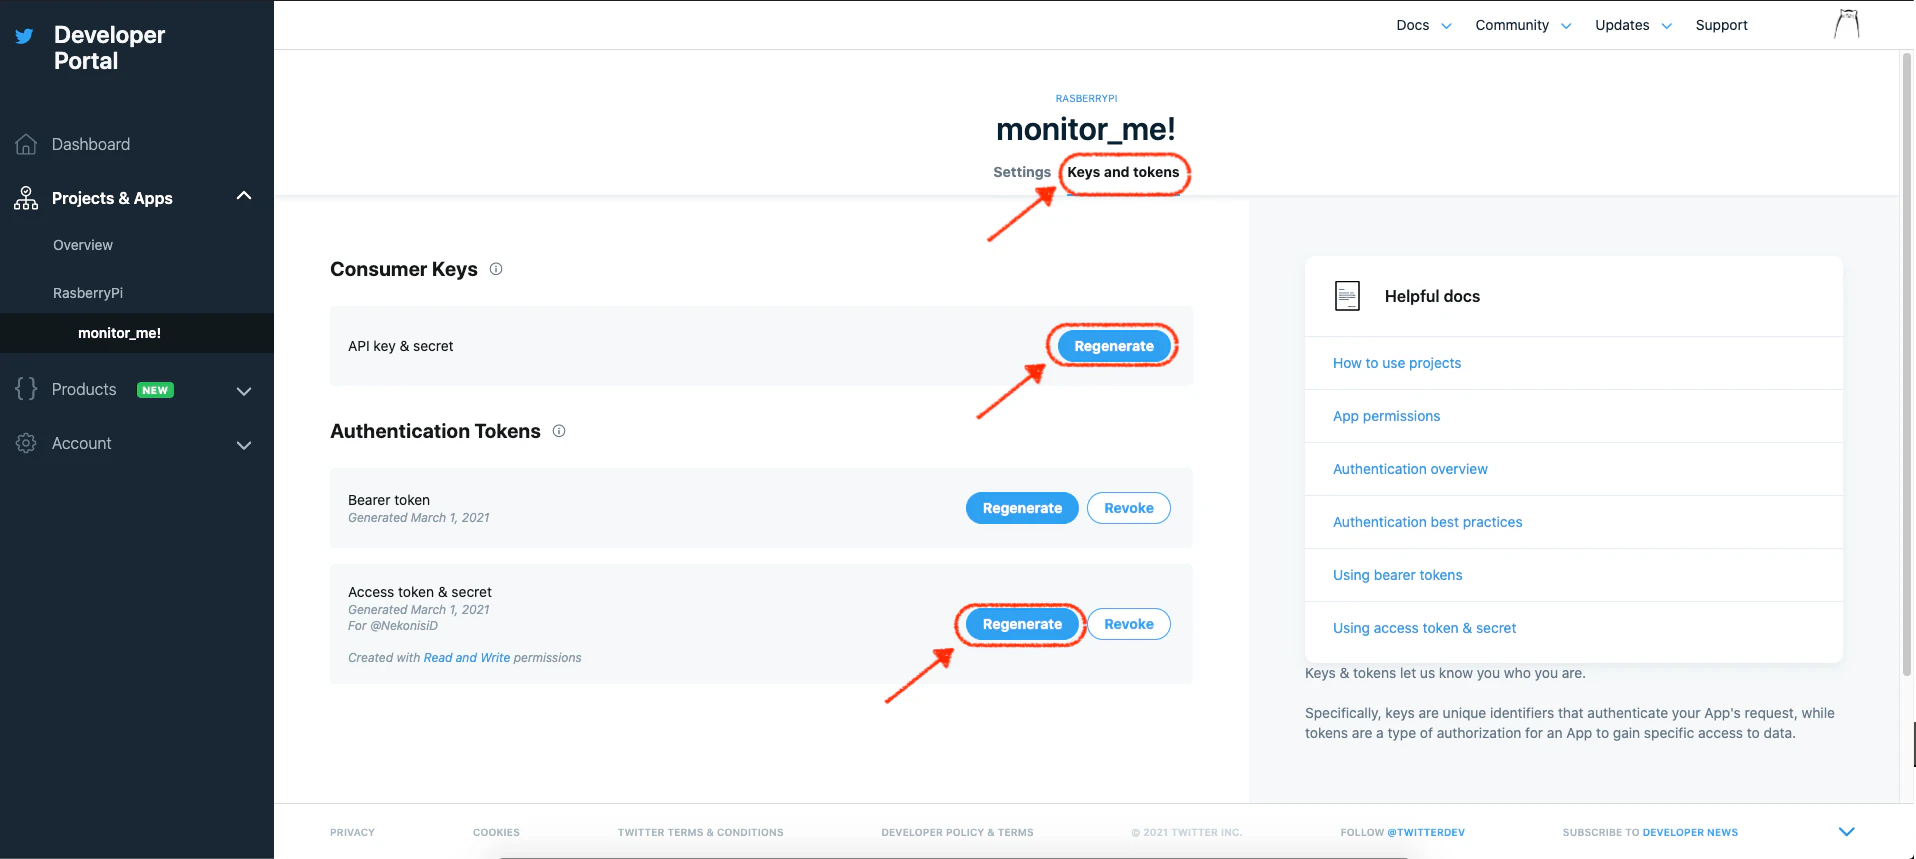Open Twitter Terms & Conditions footer link

700,832
